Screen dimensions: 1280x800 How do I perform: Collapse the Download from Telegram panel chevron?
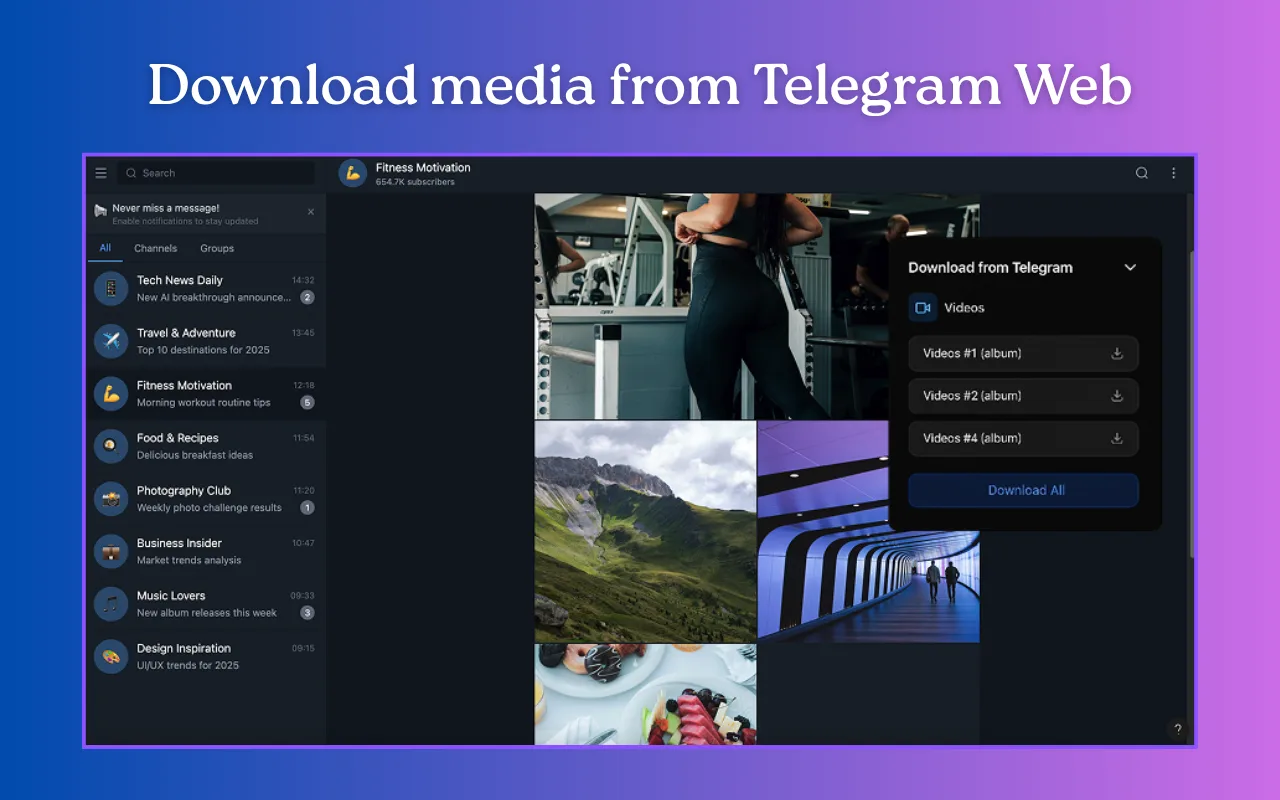pos(1130,267)
